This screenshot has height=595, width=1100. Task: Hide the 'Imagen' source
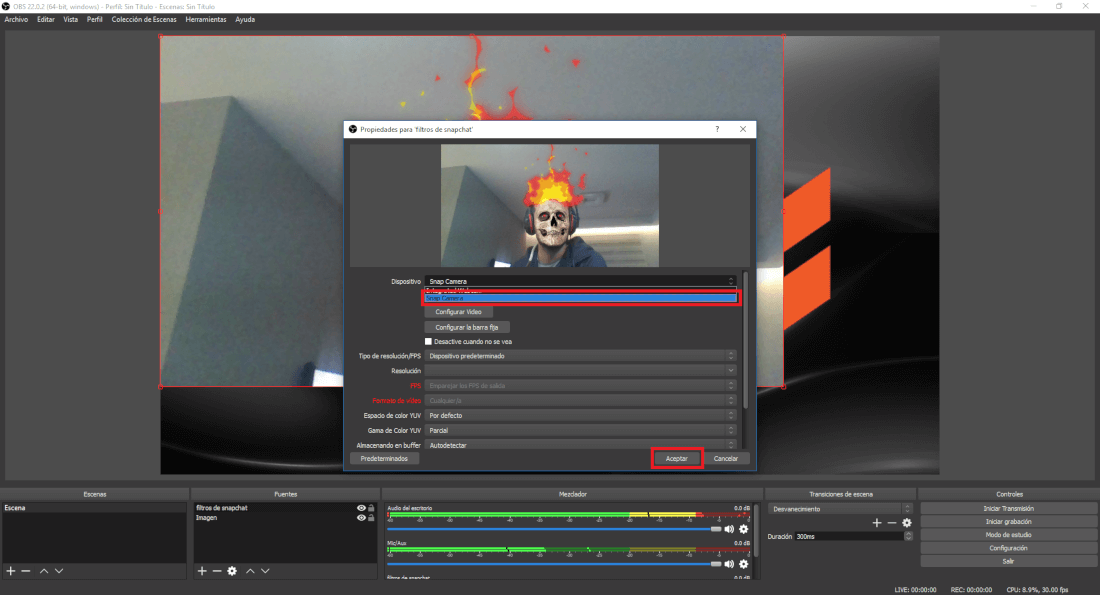(361, 518)
